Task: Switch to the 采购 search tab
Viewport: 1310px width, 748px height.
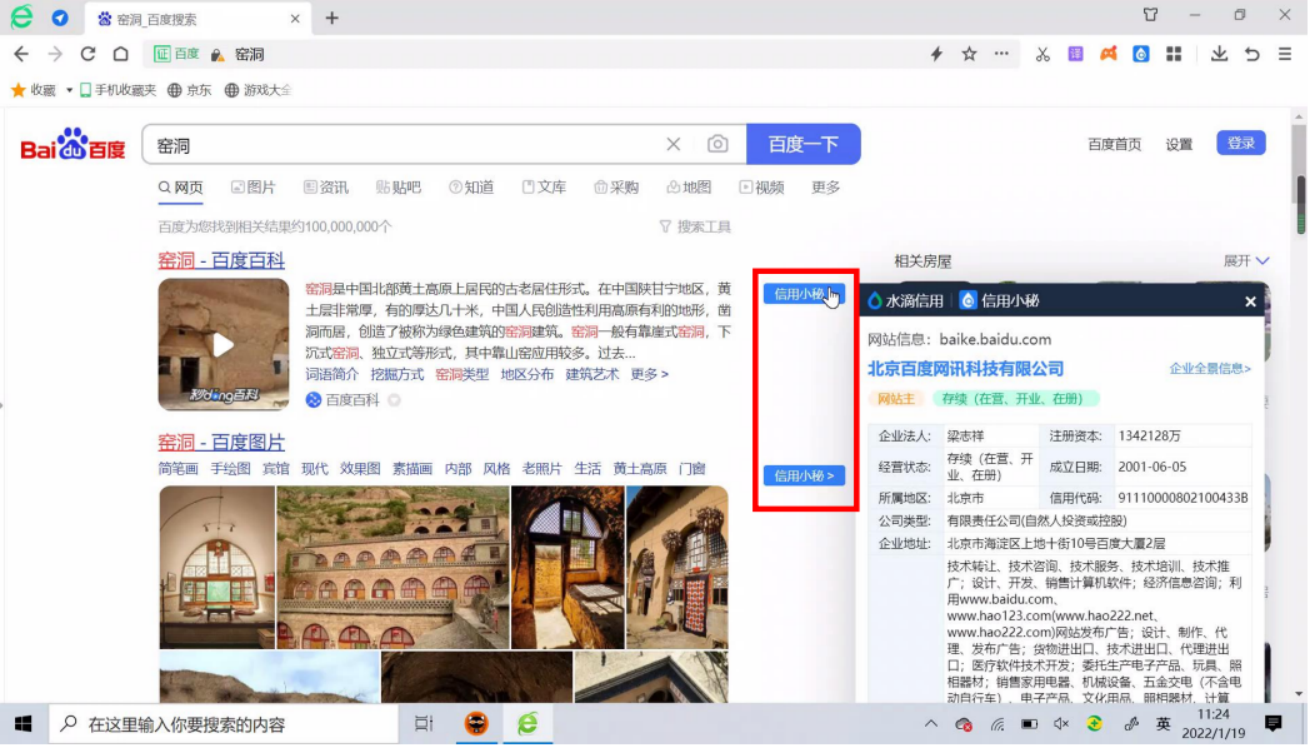Action: tap(616, 187)
